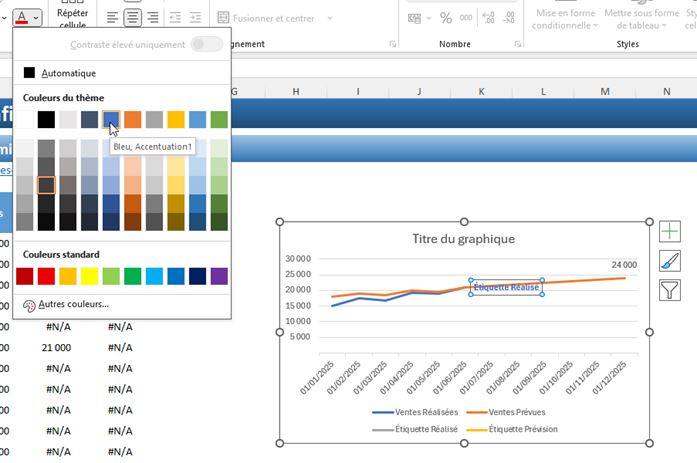Click Étiquette Prévision legend entry

tap(512, 429)
